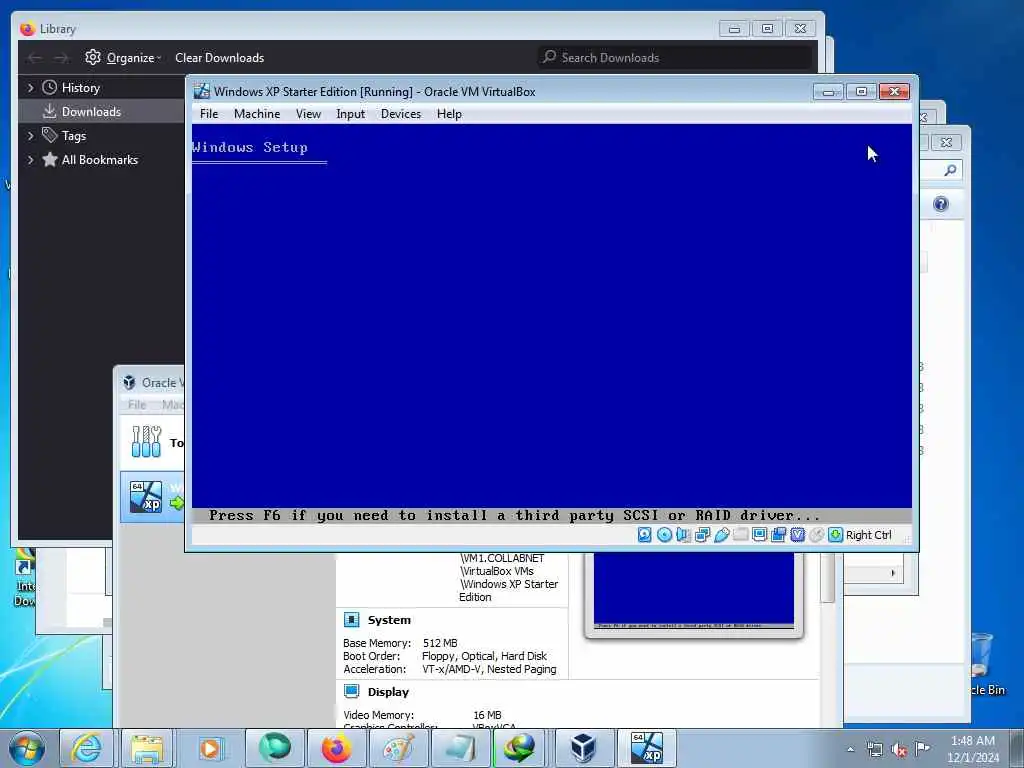Click the display monitor indicator in VM status bar
Screen dimensions: 1024x768
pyautogui.click(x=760, y=535)
